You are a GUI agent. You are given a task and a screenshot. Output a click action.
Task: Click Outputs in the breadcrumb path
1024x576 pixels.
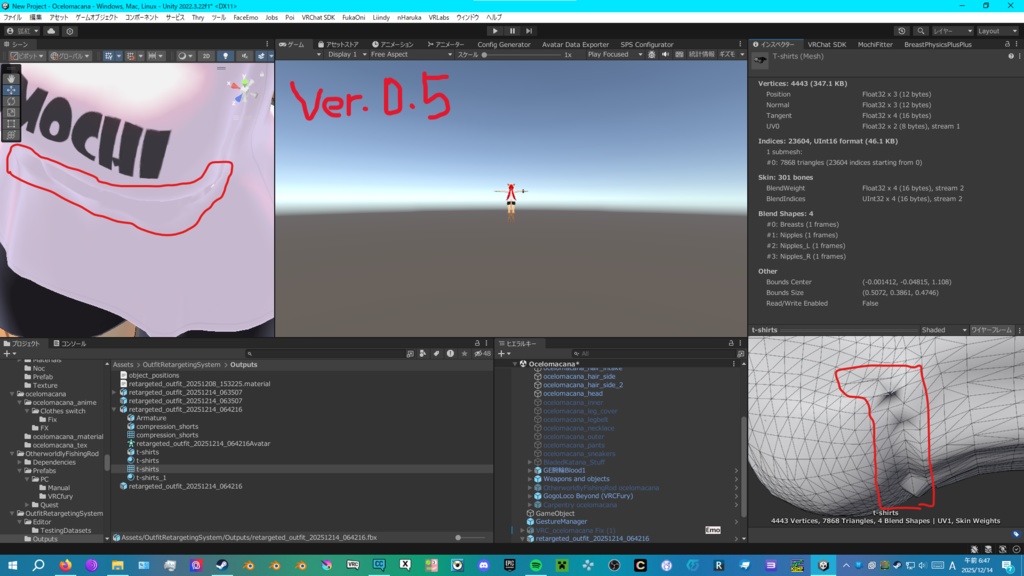pyautogui.click(x=244, y=365)
